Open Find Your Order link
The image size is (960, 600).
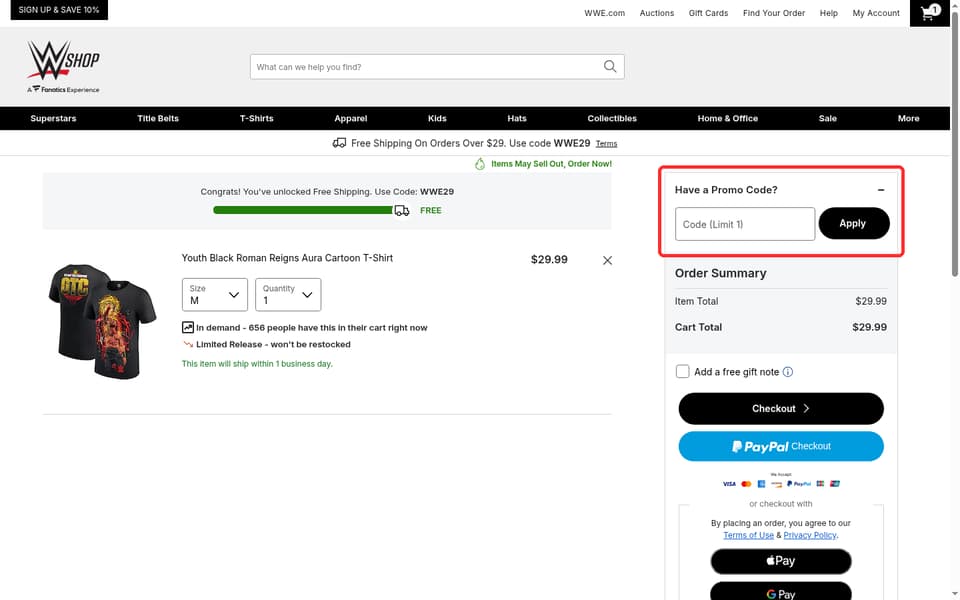[774, 13]
